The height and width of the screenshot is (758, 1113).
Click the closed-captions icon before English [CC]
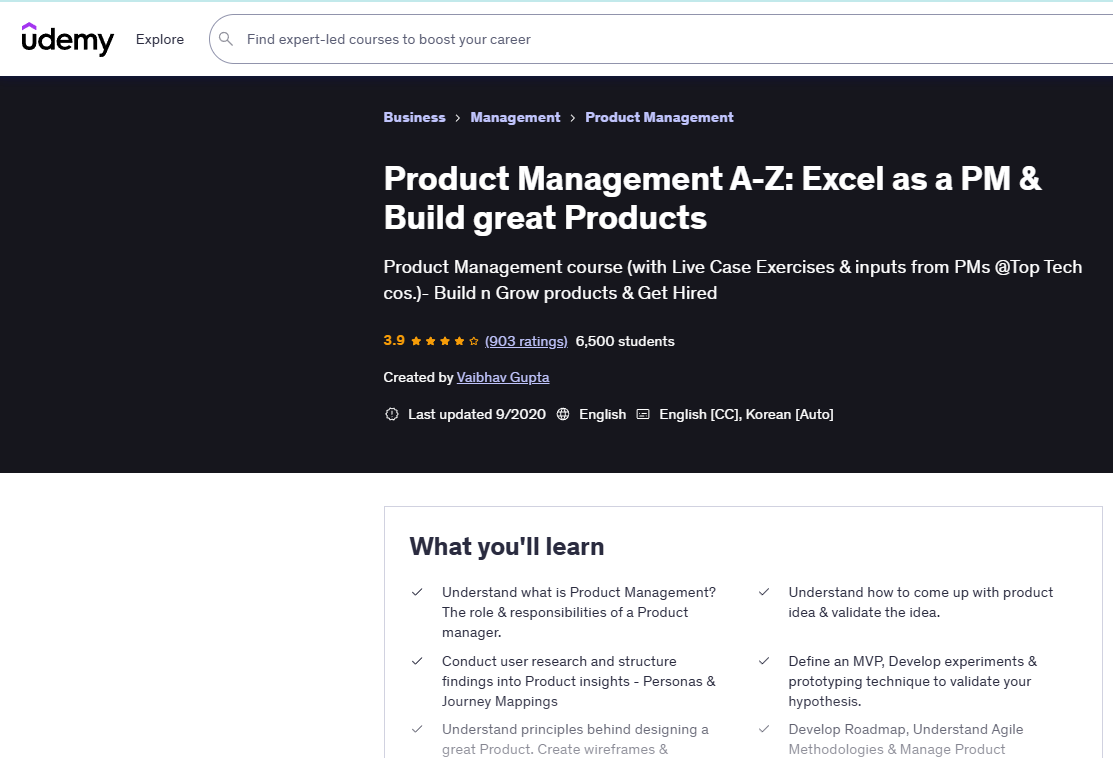tap(643, 413)
